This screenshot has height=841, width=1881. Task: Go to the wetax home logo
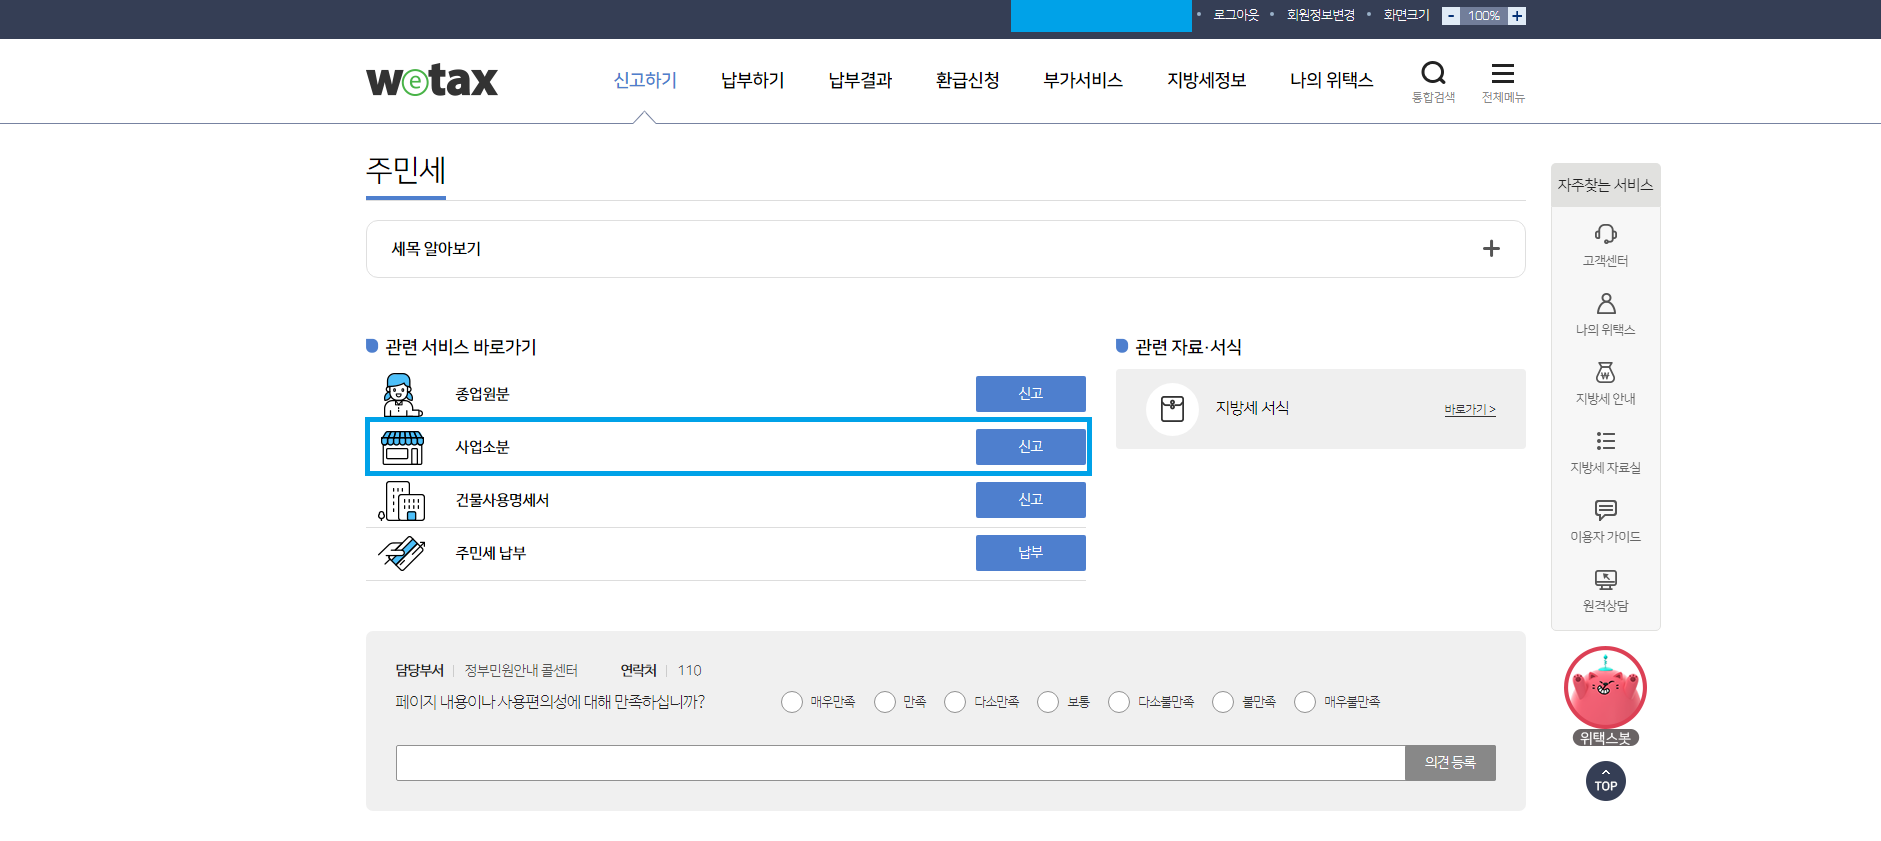point(432,80)
